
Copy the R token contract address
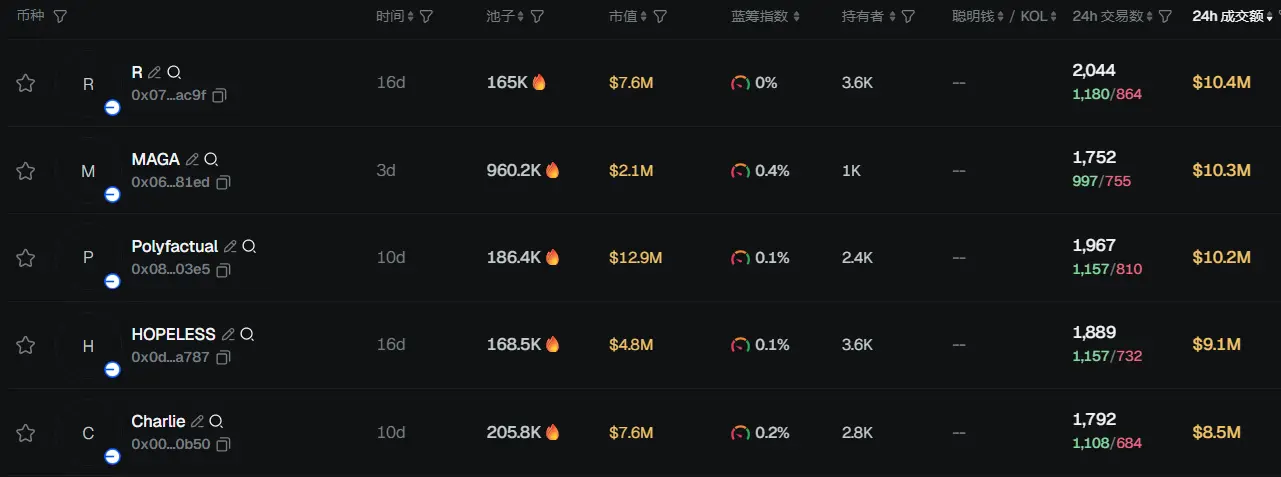tap(220, 96)
